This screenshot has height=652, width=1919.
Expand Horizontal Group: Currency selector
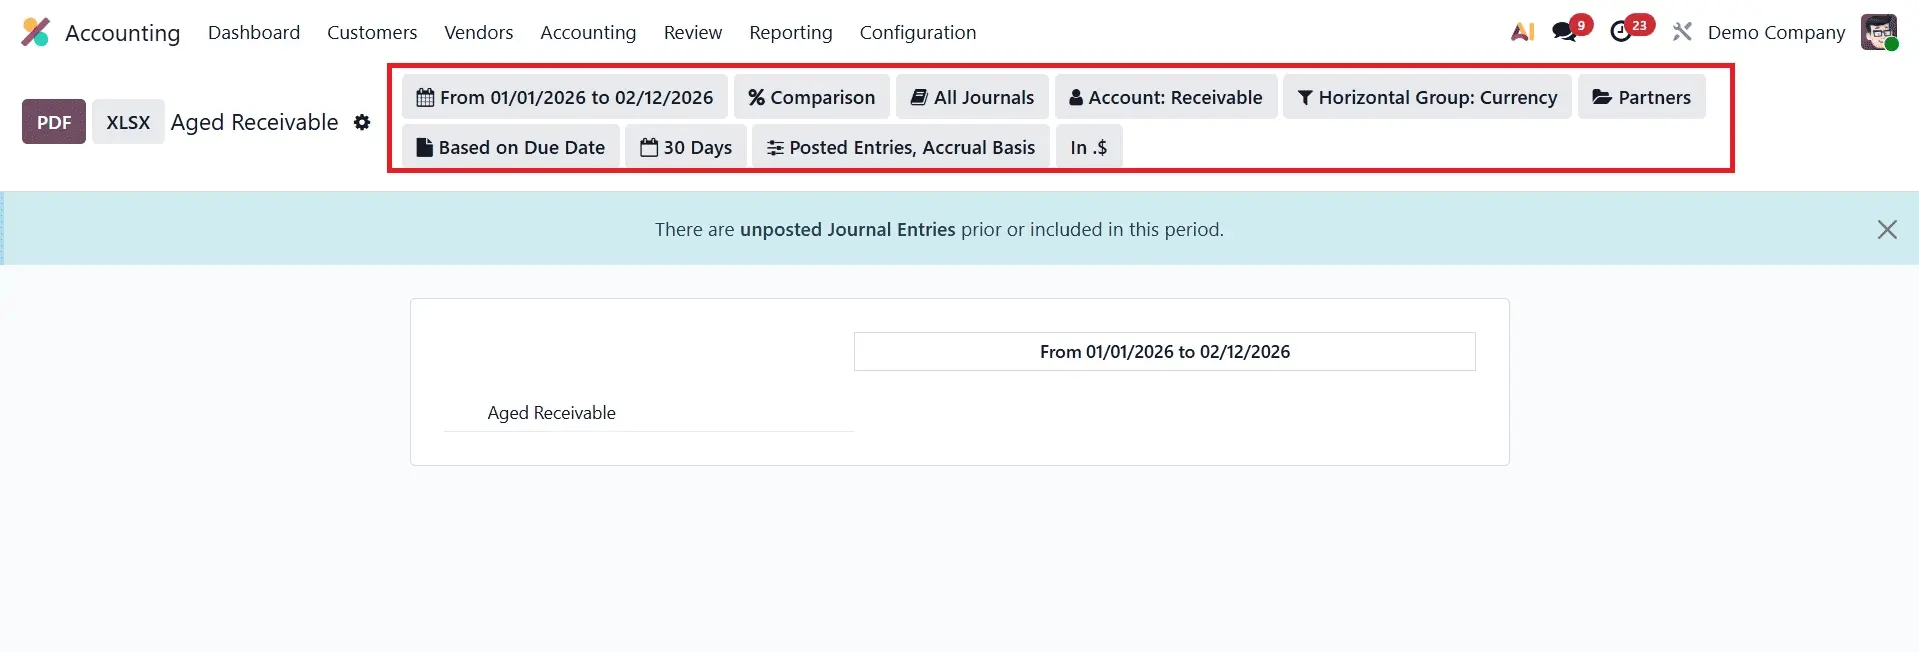1427,97
